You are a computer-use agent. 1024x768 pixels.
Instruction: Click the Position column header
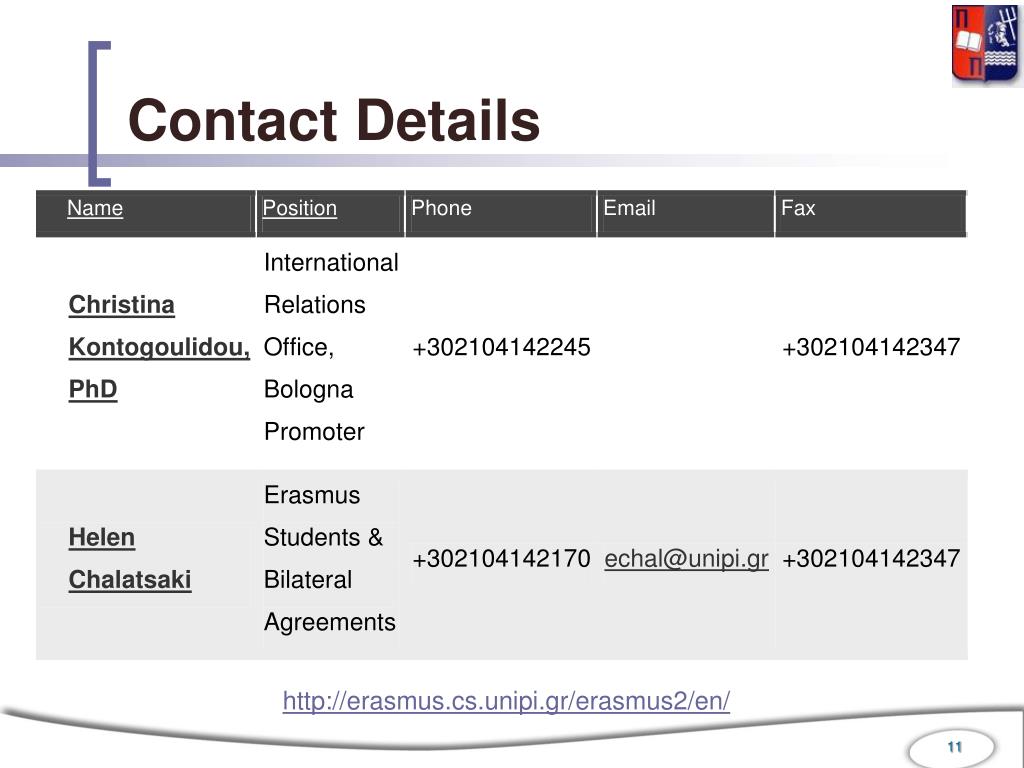point(299,208)
